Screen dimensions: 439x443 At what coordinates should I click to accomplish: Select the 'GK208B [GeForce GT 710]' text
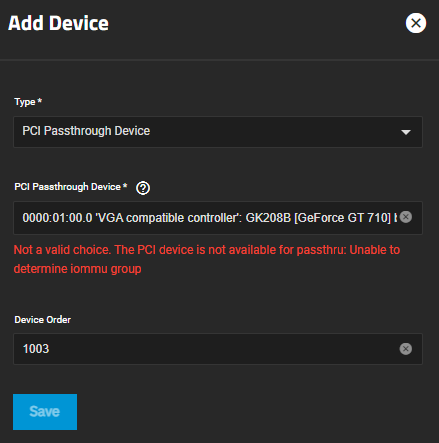[x=318, y=218]
